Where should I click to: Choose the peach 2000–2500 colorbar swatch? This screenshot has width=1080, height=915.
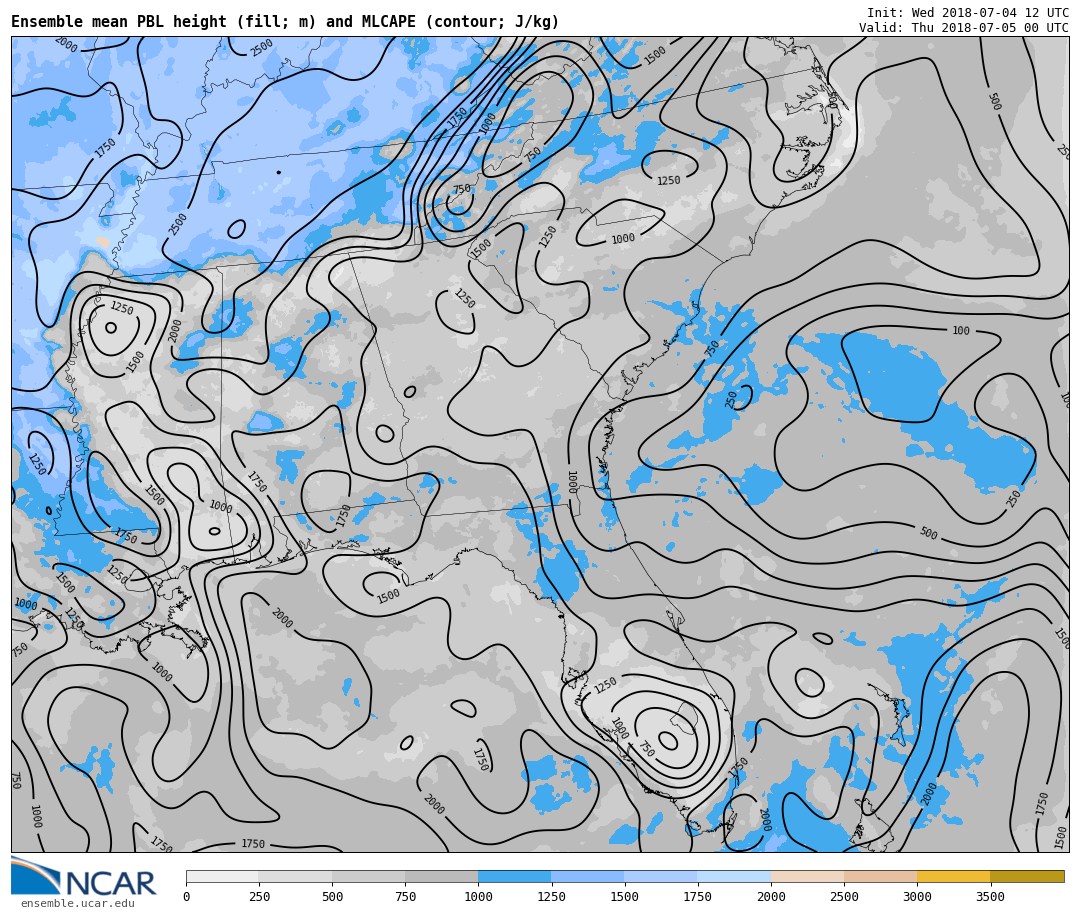click(807, 876)
